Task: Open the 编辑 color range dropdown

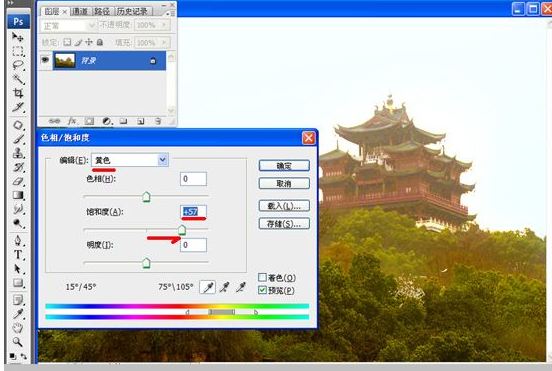Action: [130, 160]
